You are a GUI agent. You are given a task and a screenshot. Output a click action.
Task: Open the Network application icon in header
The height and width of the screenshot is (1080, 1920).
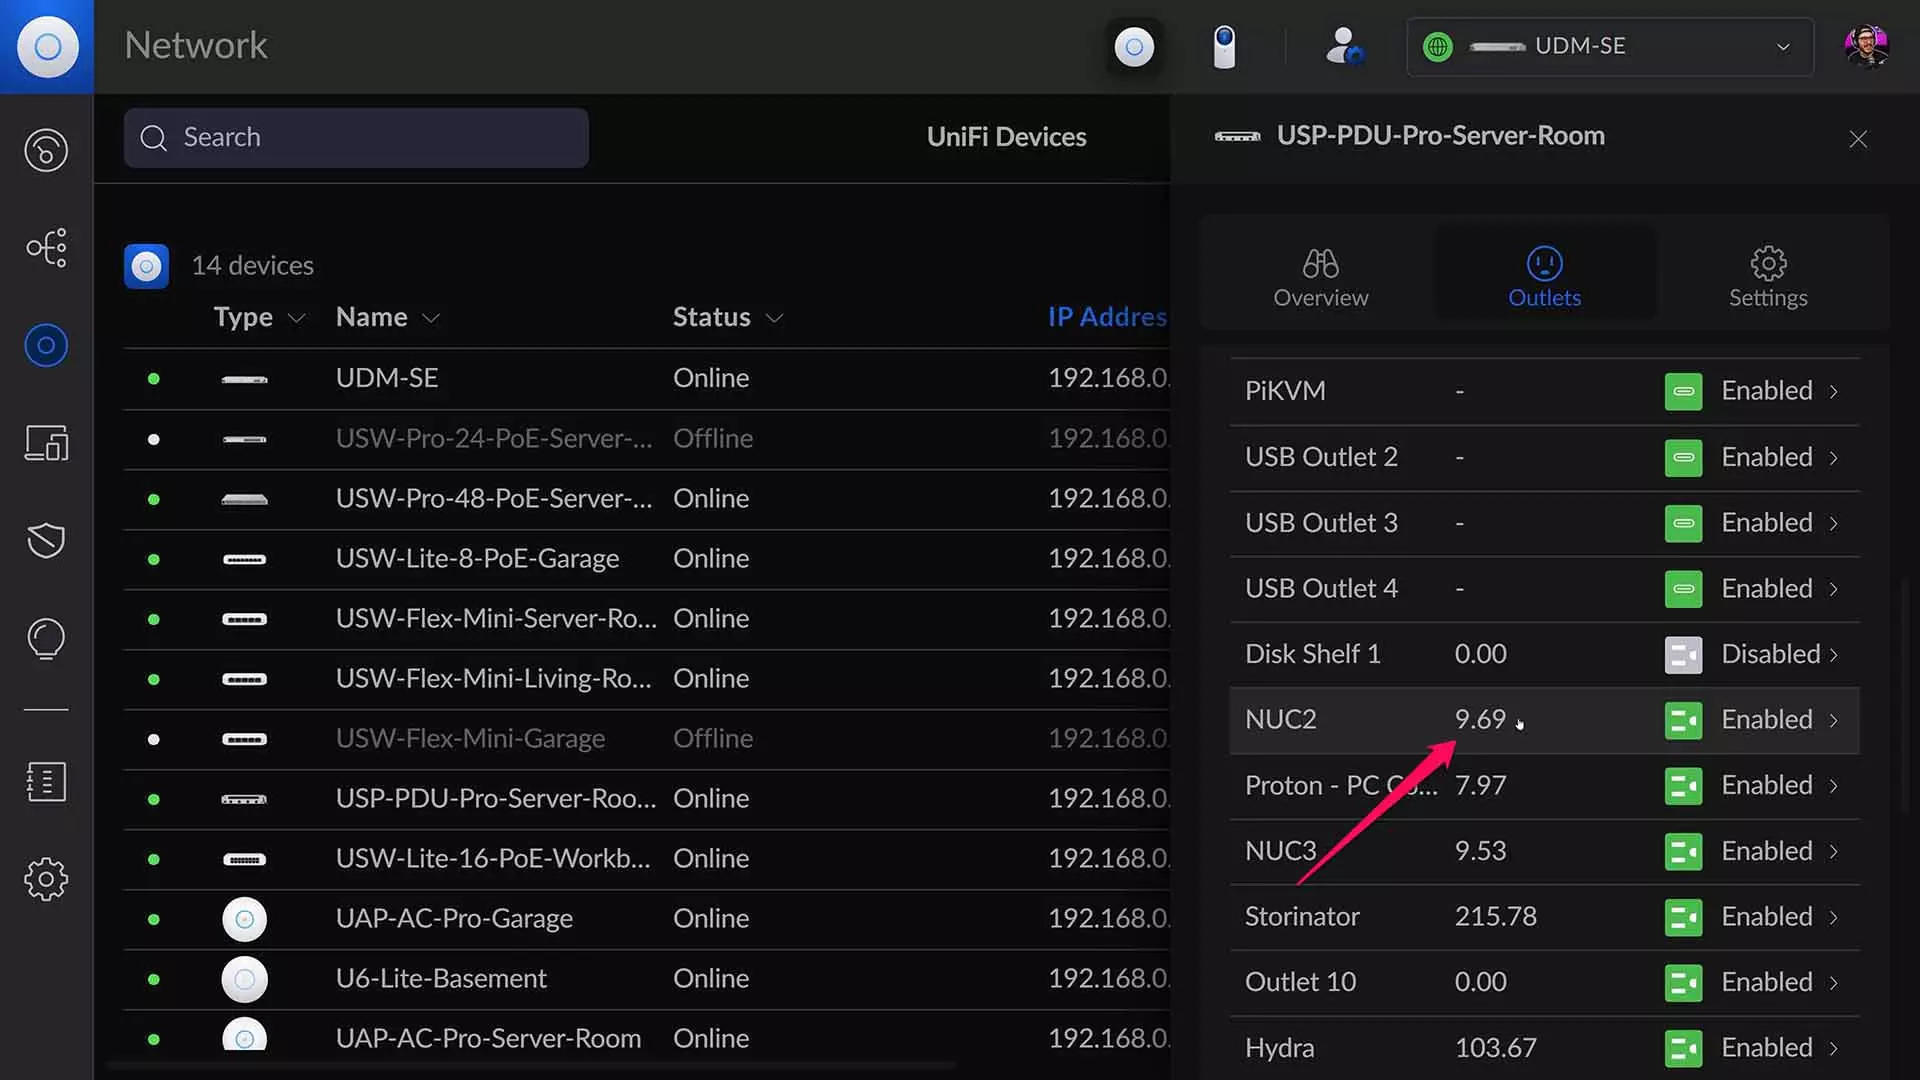(1134, 47)
